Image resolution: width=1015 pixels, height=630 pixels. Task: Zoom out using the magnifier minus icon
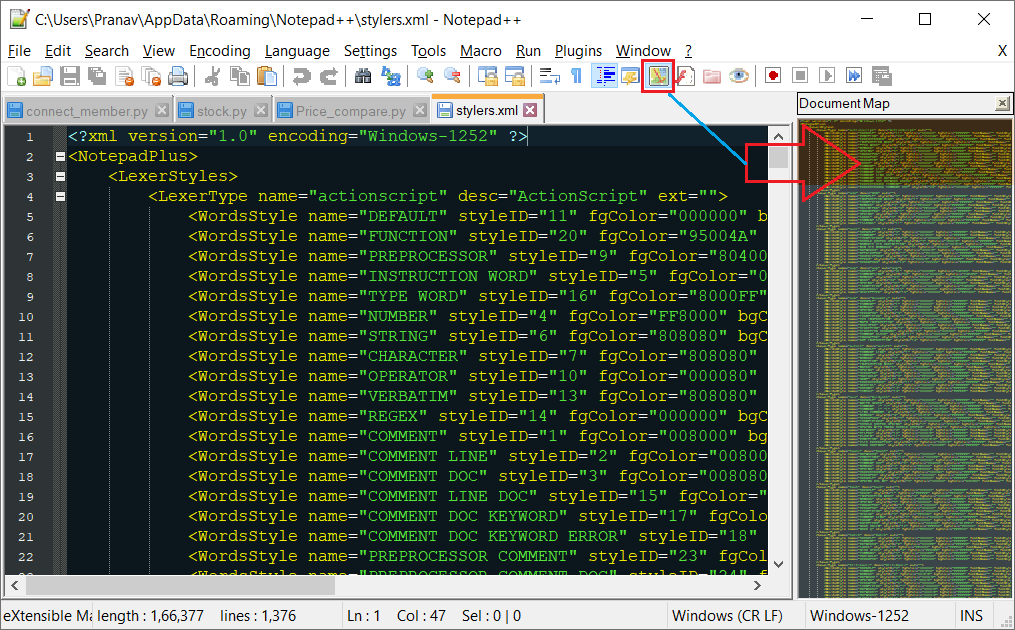pyautogui.click(x=452, y=76)
